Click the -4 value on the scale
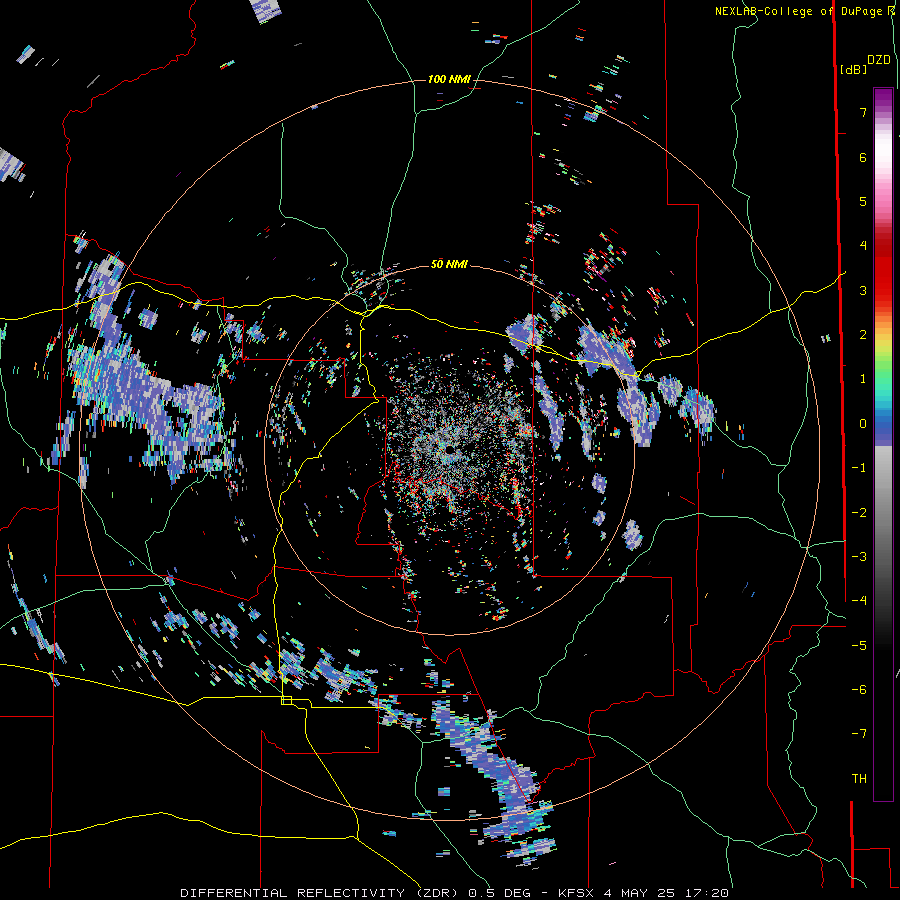 click(859, 601)
